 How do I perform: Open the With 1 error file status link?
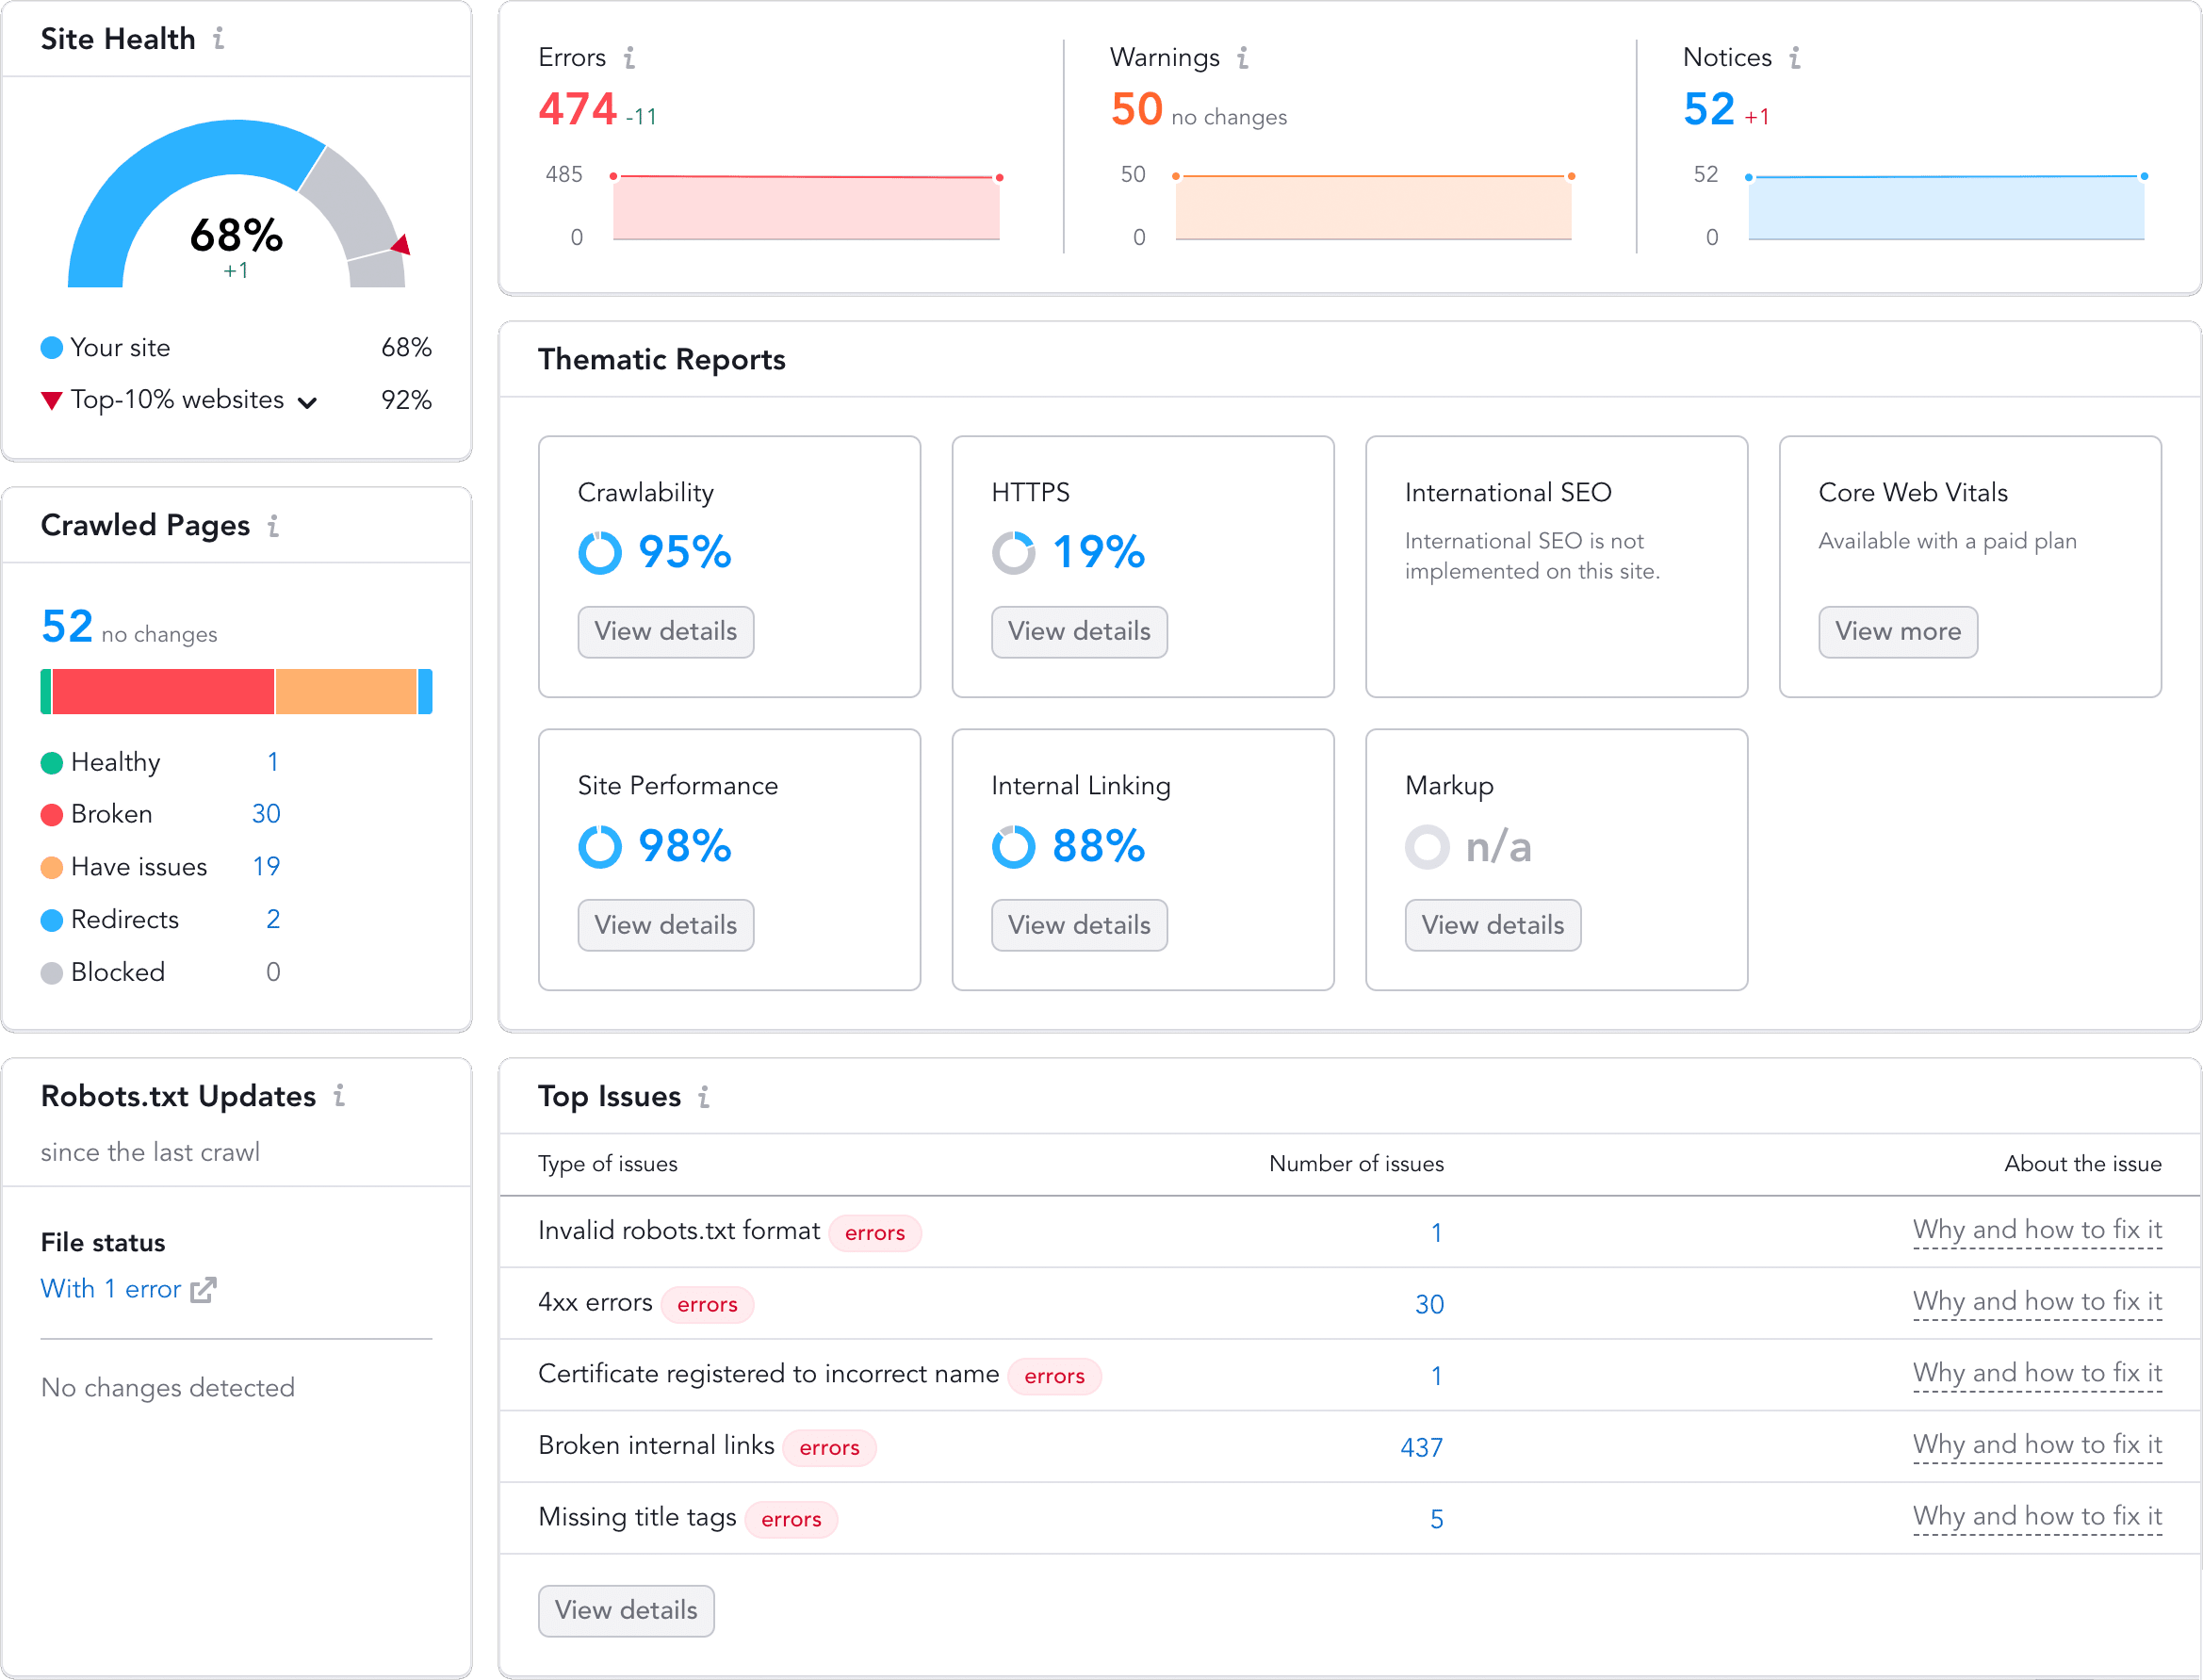click(111, 1289)
